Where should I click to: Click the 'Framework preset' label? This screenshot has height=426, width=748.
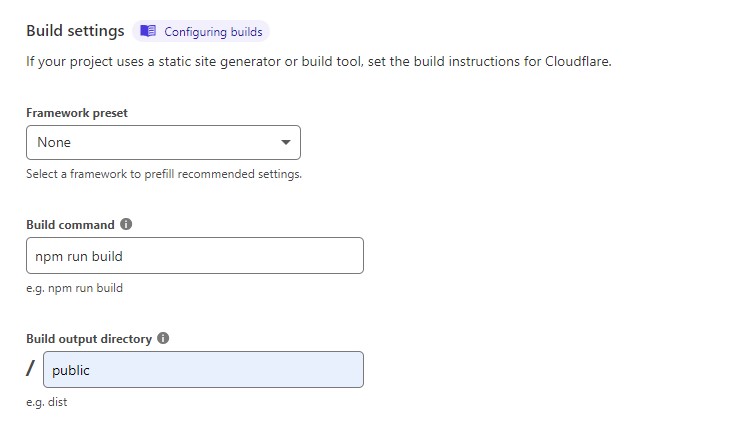coord(77,113)
